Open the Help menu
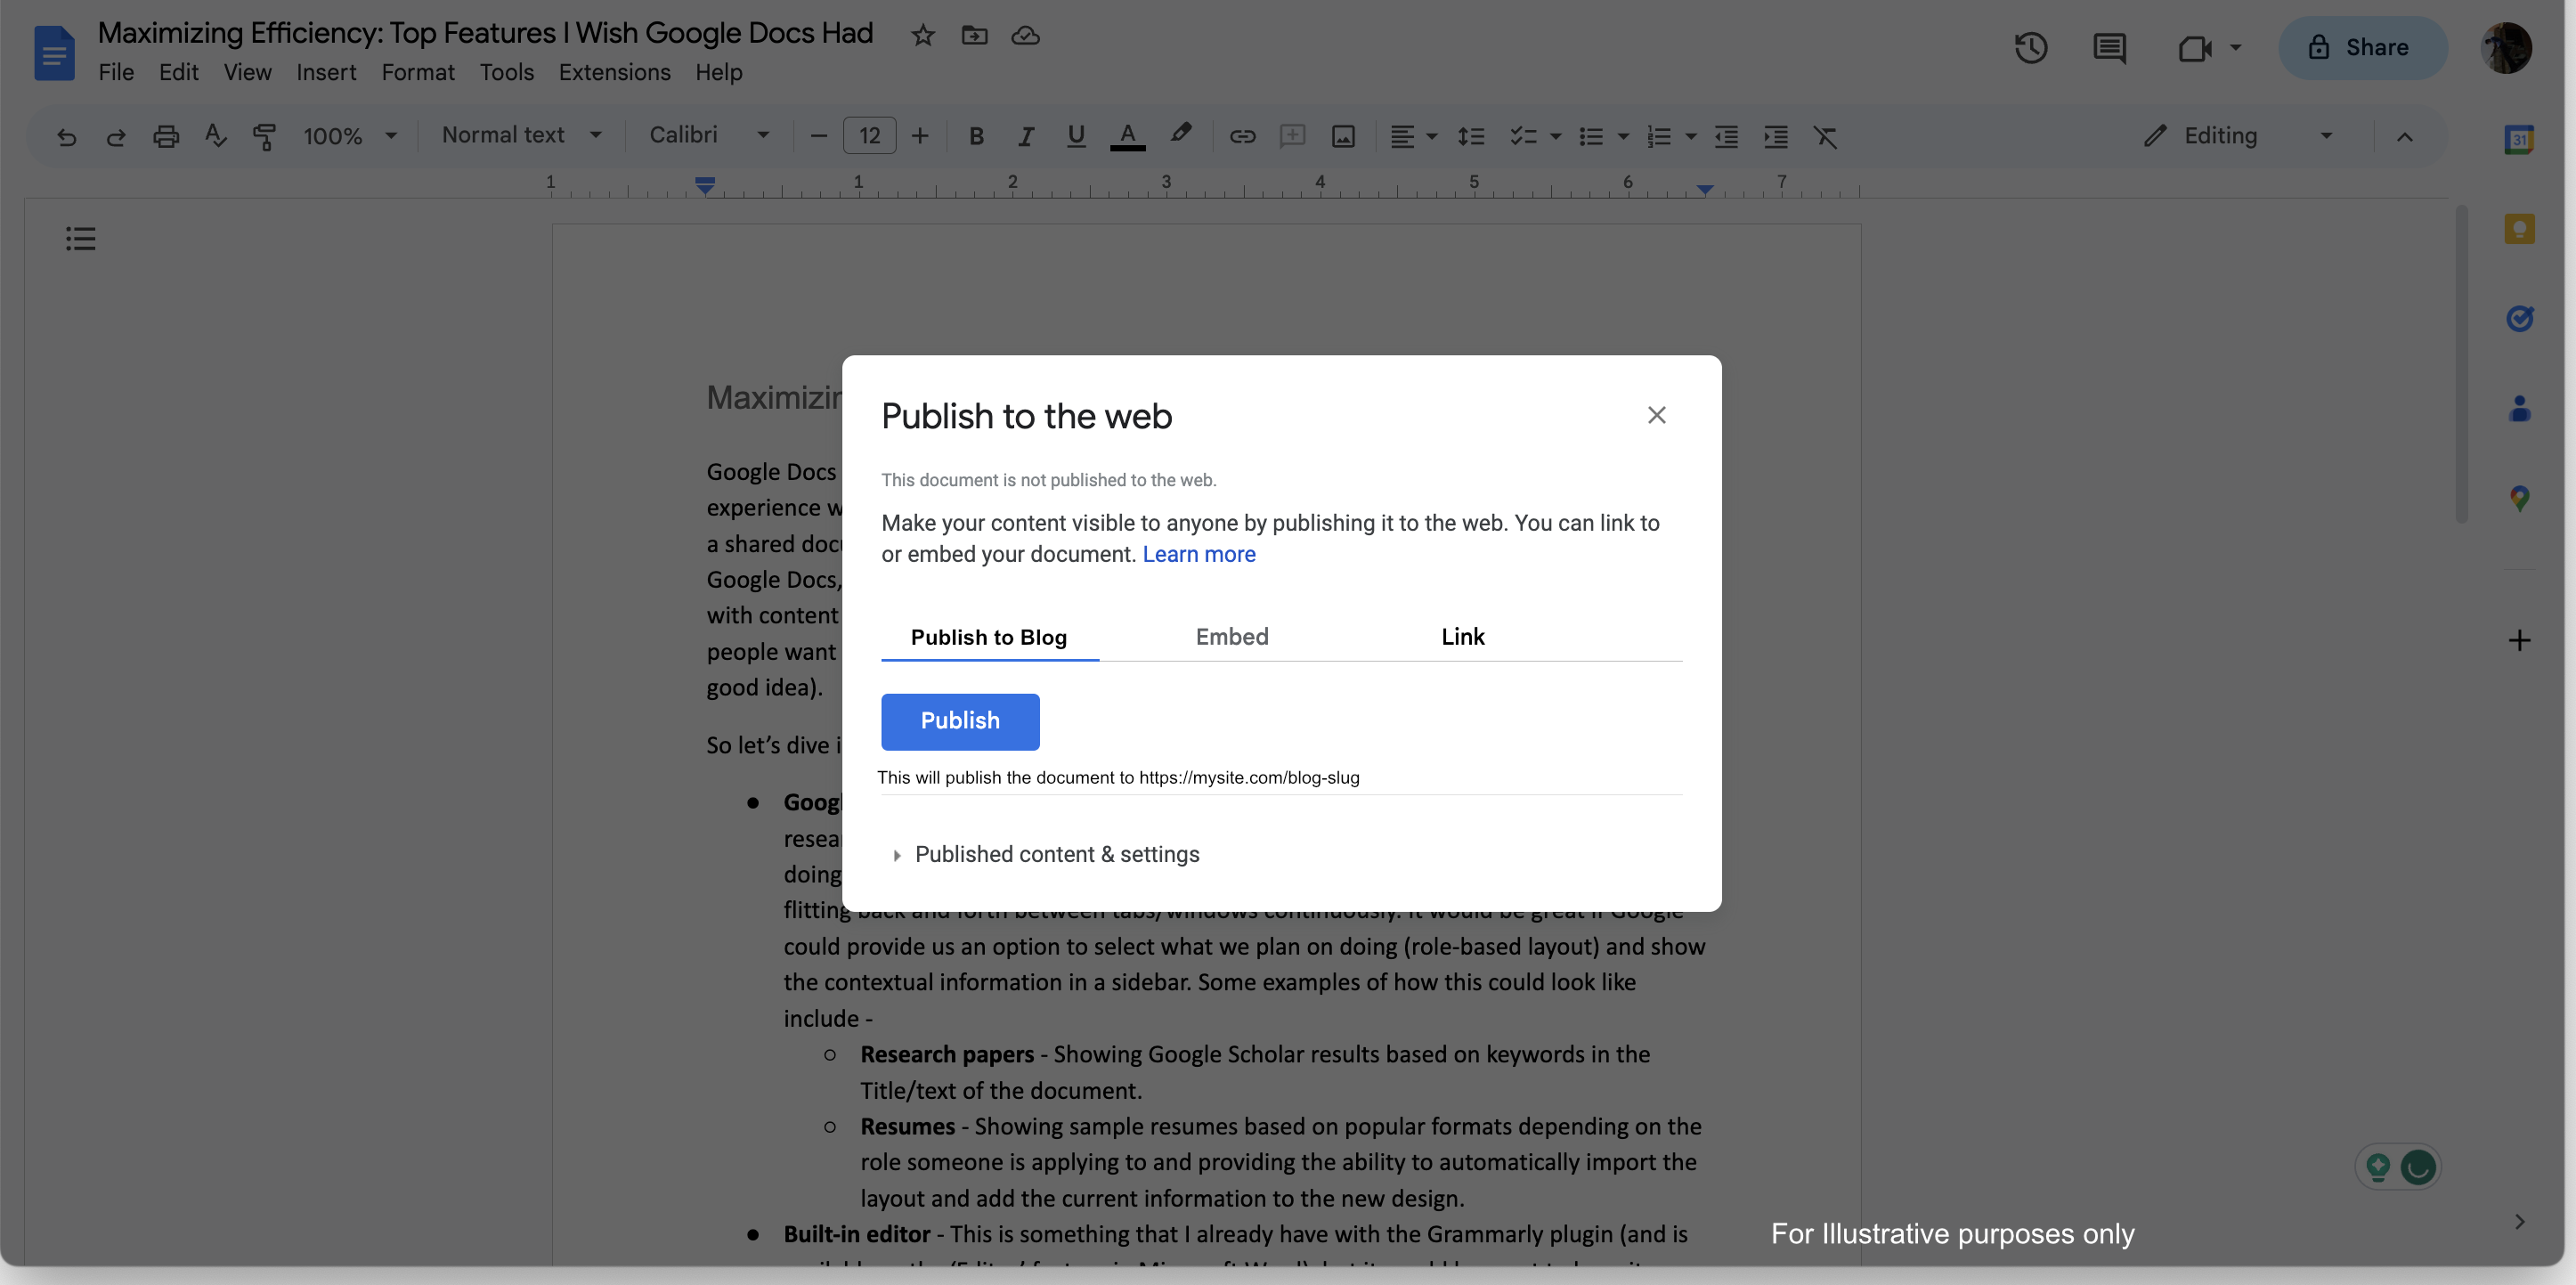Viewport: 2576px width, 1285px height. 718,73
